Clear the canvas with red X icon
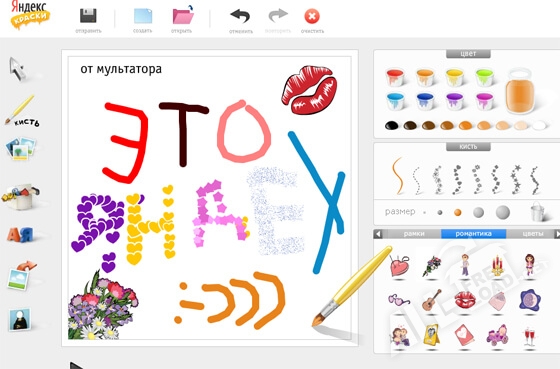560x369 pixels. [x=312, y=16]
